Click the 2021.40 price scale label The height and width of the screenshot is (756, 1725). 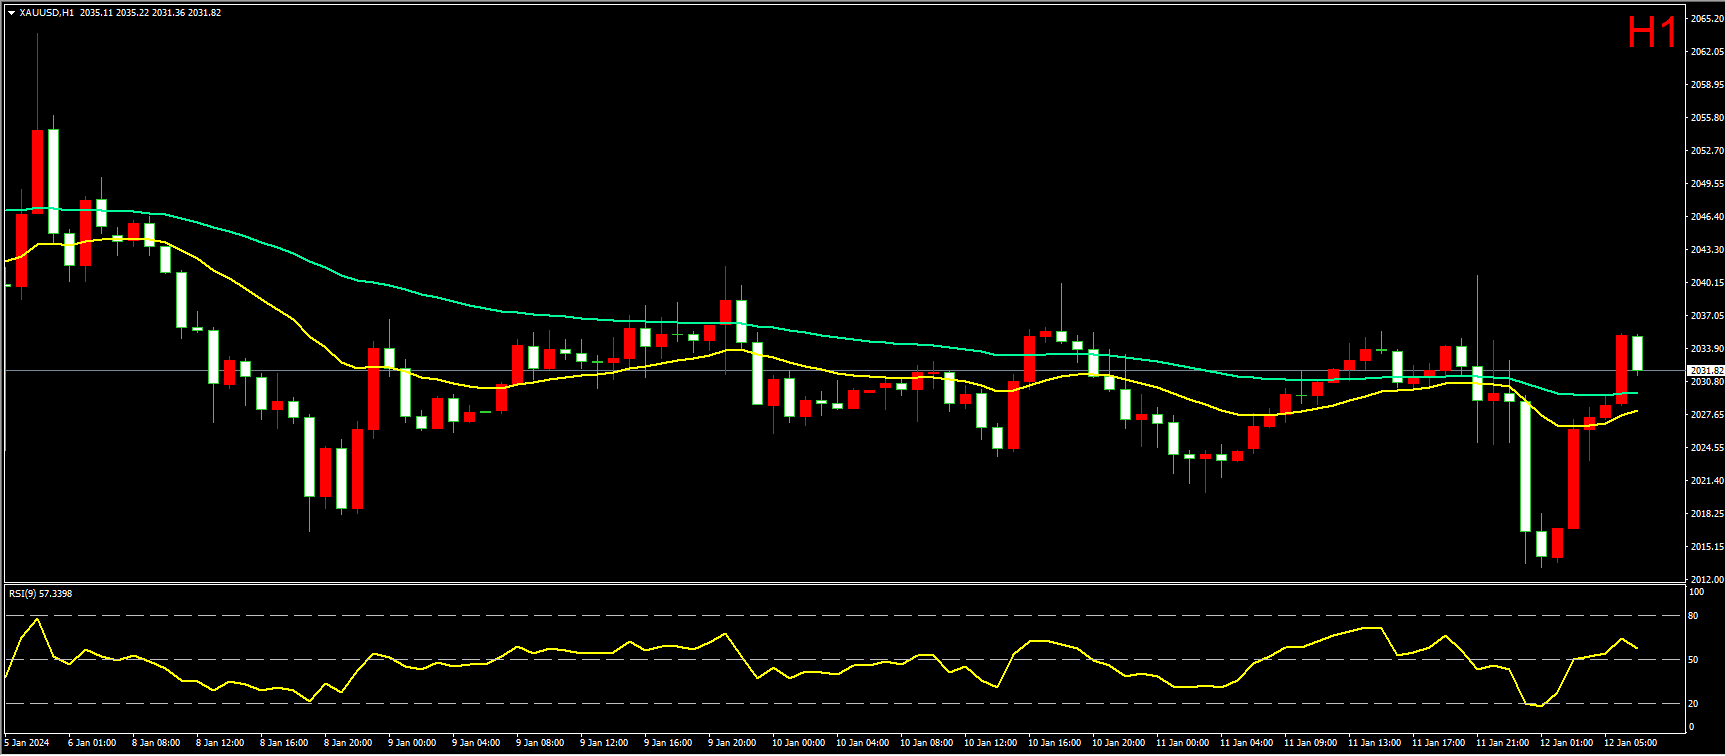pos(1707,481)
